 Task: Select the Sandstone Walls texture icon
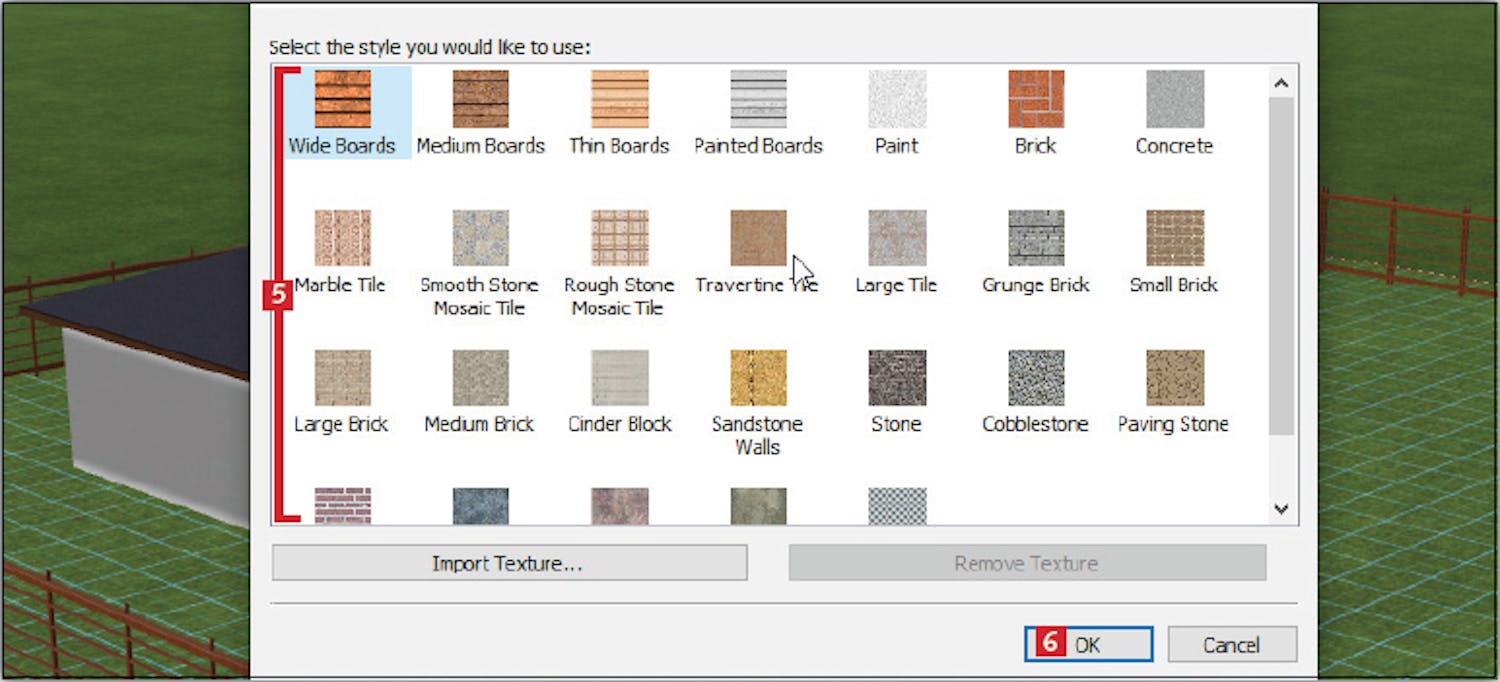(x=758, y=378)
